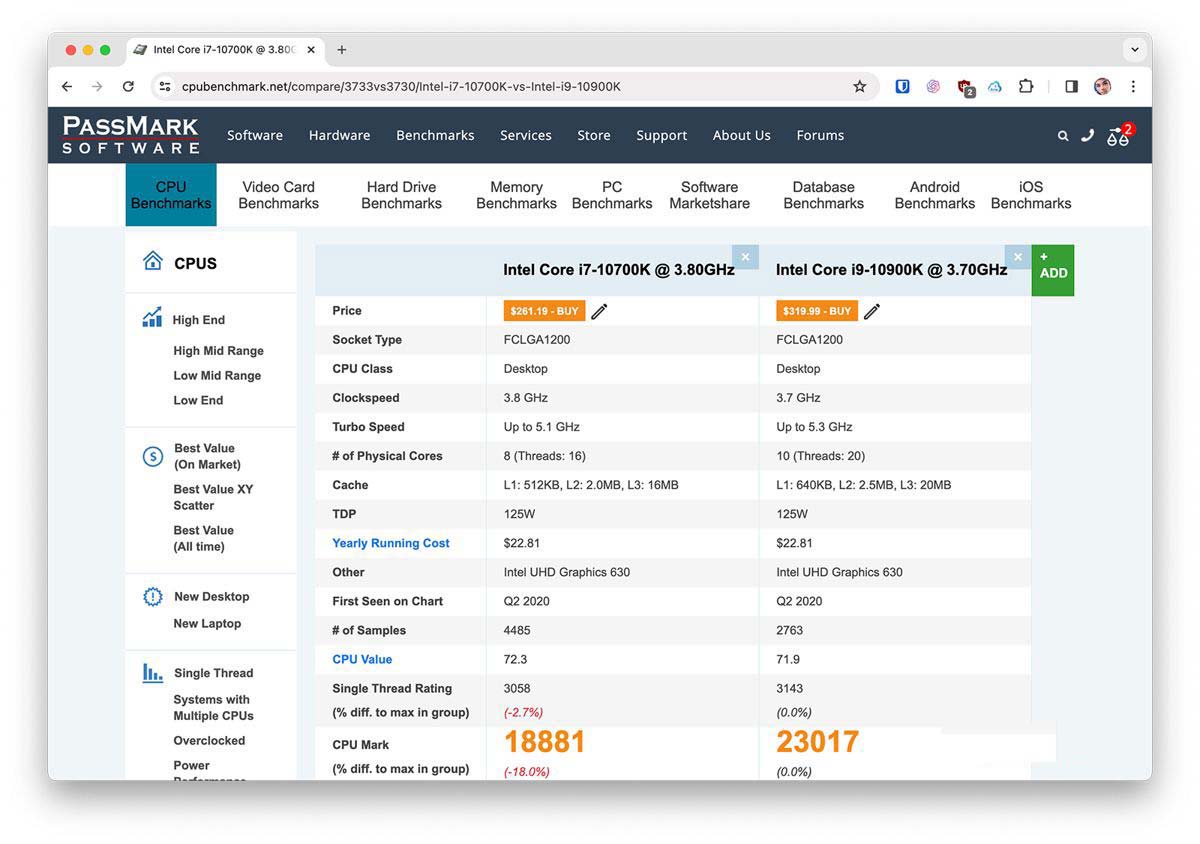
Task: Click the Best Value dollar icon
Action: pyautogui.click(x=153, y=457)
